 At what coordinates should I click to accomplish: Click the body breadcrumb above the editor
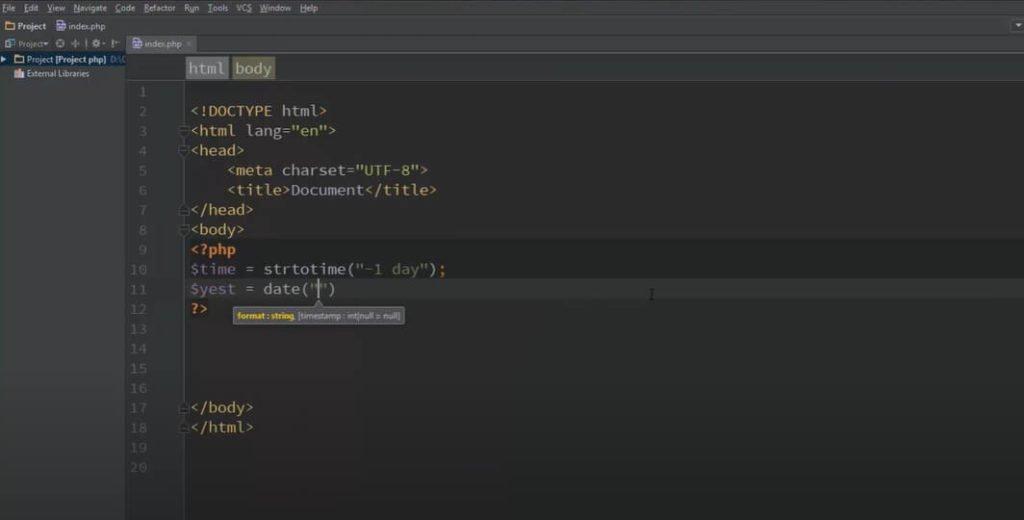point(253,69)
